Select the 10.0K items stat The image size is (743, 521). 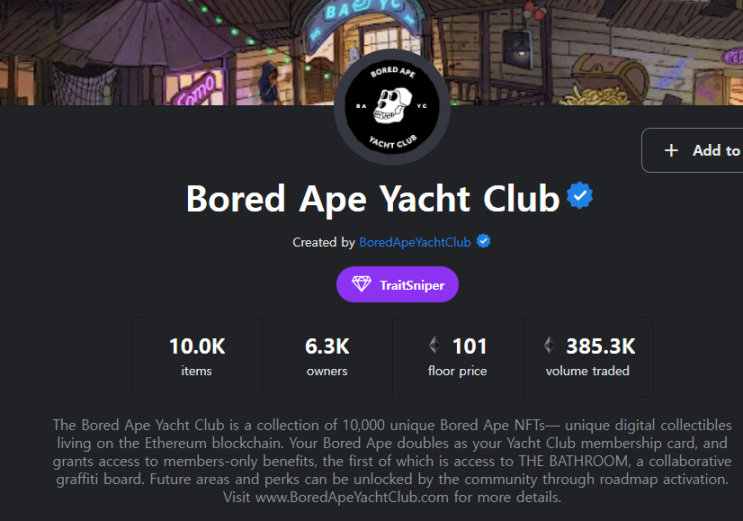pyautogui.click(x=197, y=357)
